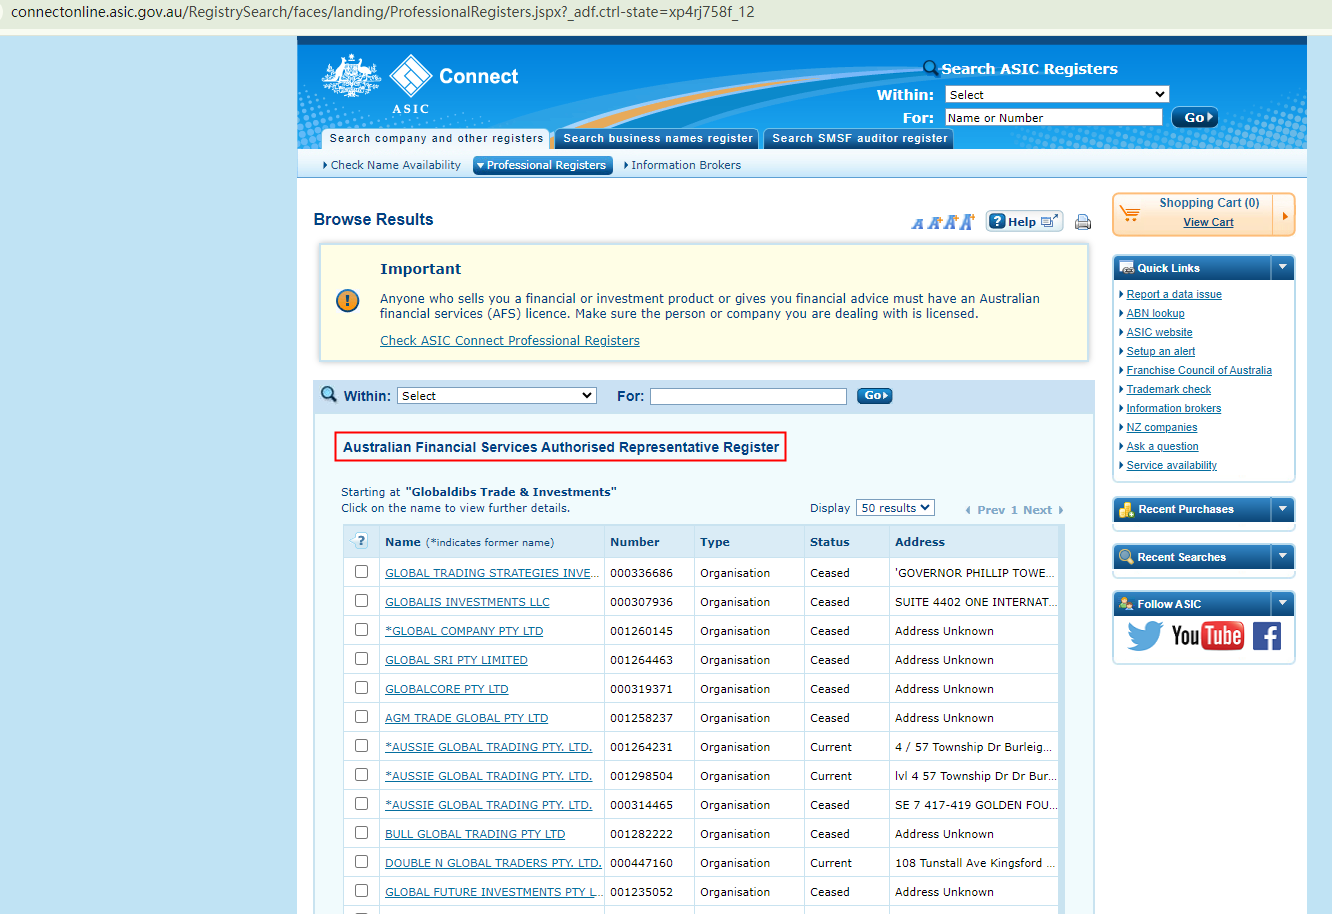Open the Franchise Council of Australia link

(x=1199, y=370)
